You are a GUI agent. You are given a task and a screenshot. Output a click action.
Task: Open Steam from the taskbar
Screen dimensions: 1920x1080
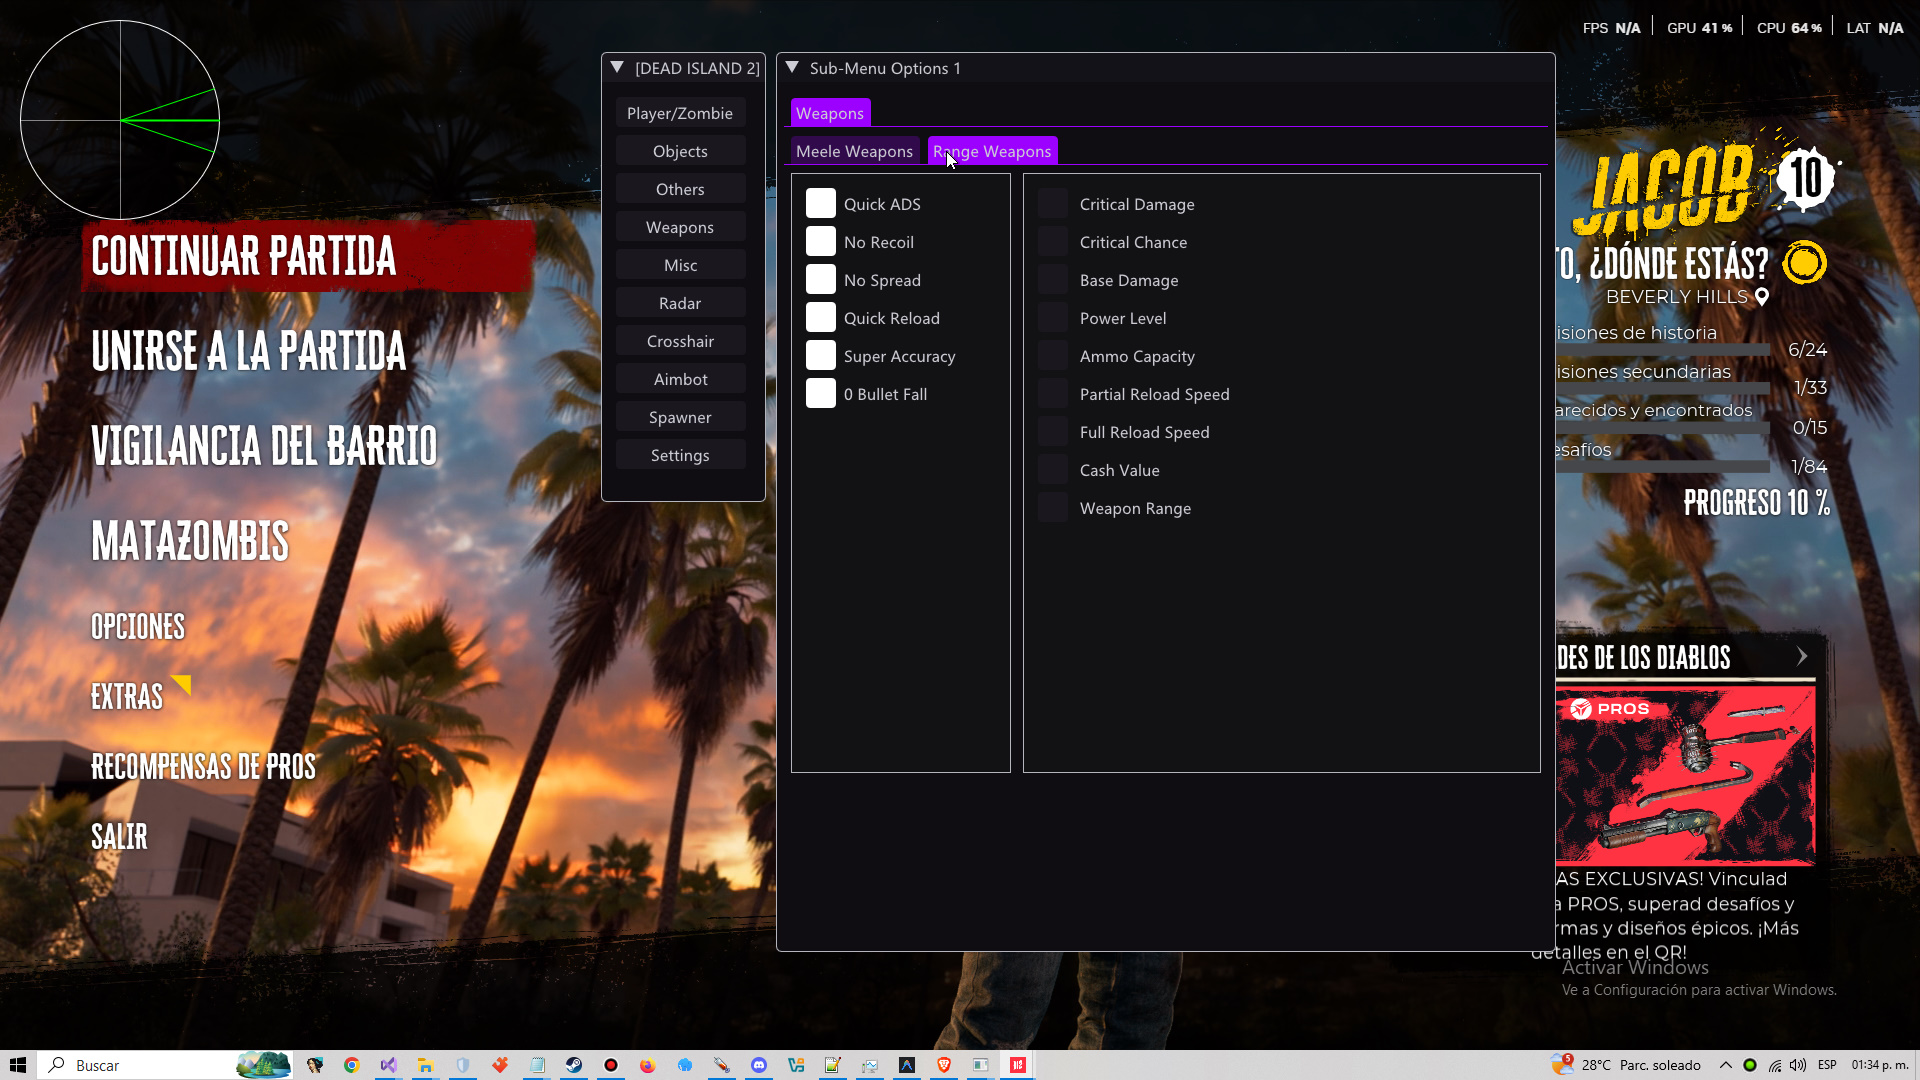click(x=574, y=1065)
